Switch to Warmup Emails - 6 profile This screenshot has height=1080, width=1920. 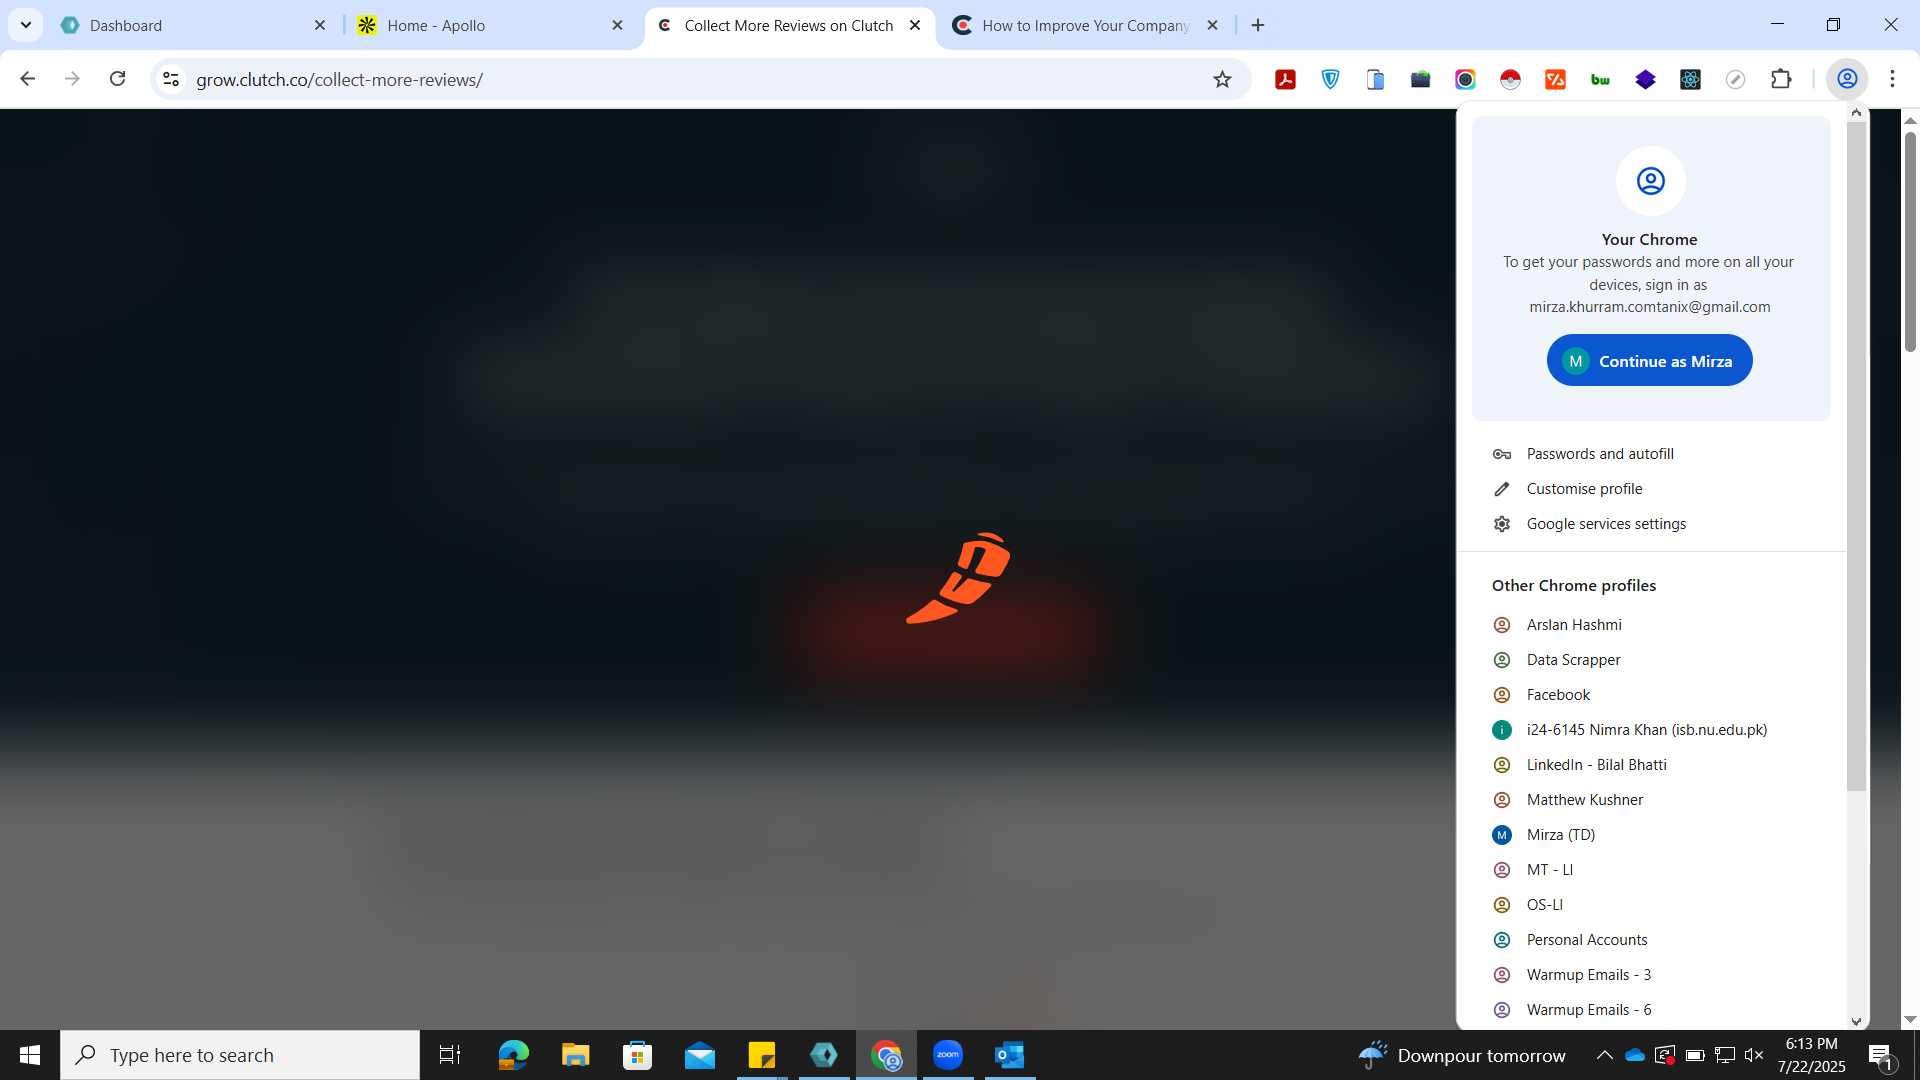coord(1650,1010)
